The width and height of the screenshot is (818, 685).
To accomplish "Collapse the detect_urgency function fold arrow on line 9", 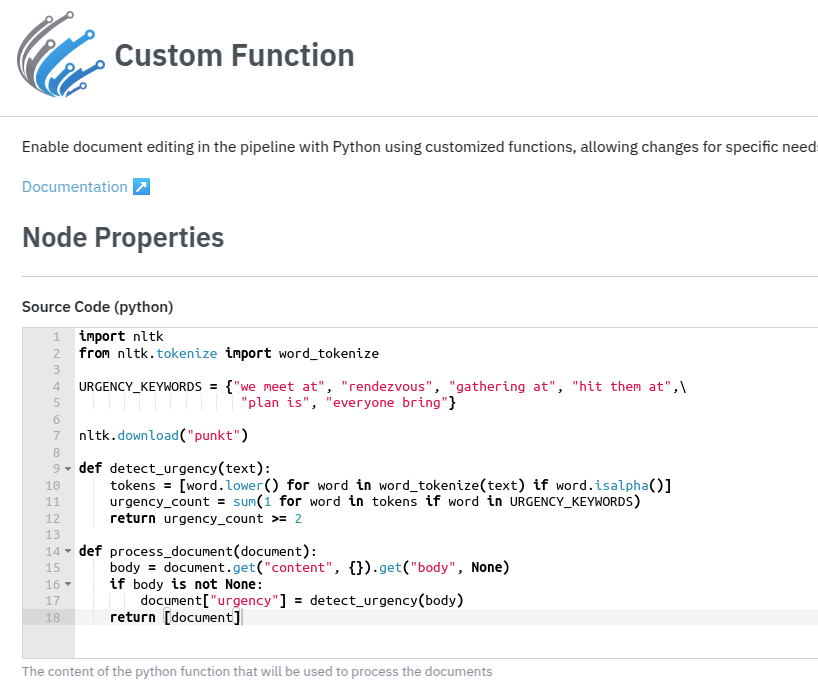I will click(68, 468).
